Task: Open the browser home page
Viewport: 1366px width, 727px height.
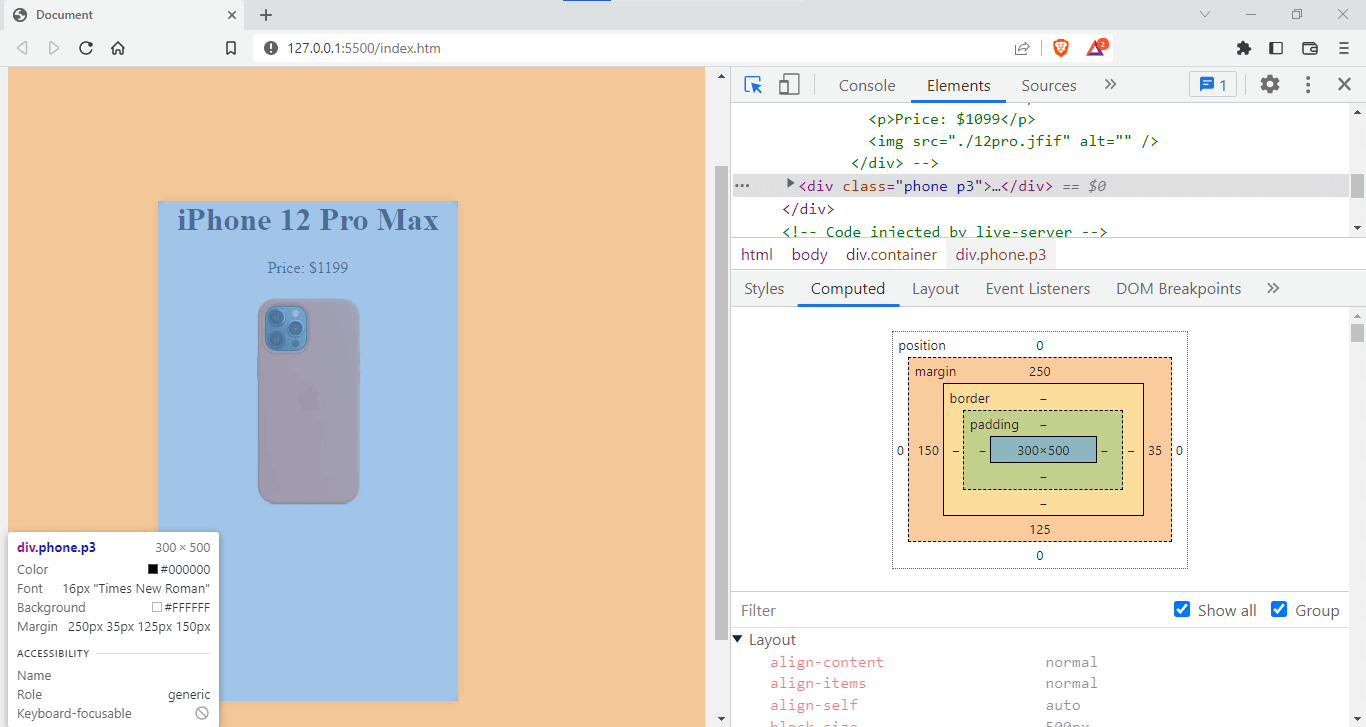Action: click(x=118, y=48)
